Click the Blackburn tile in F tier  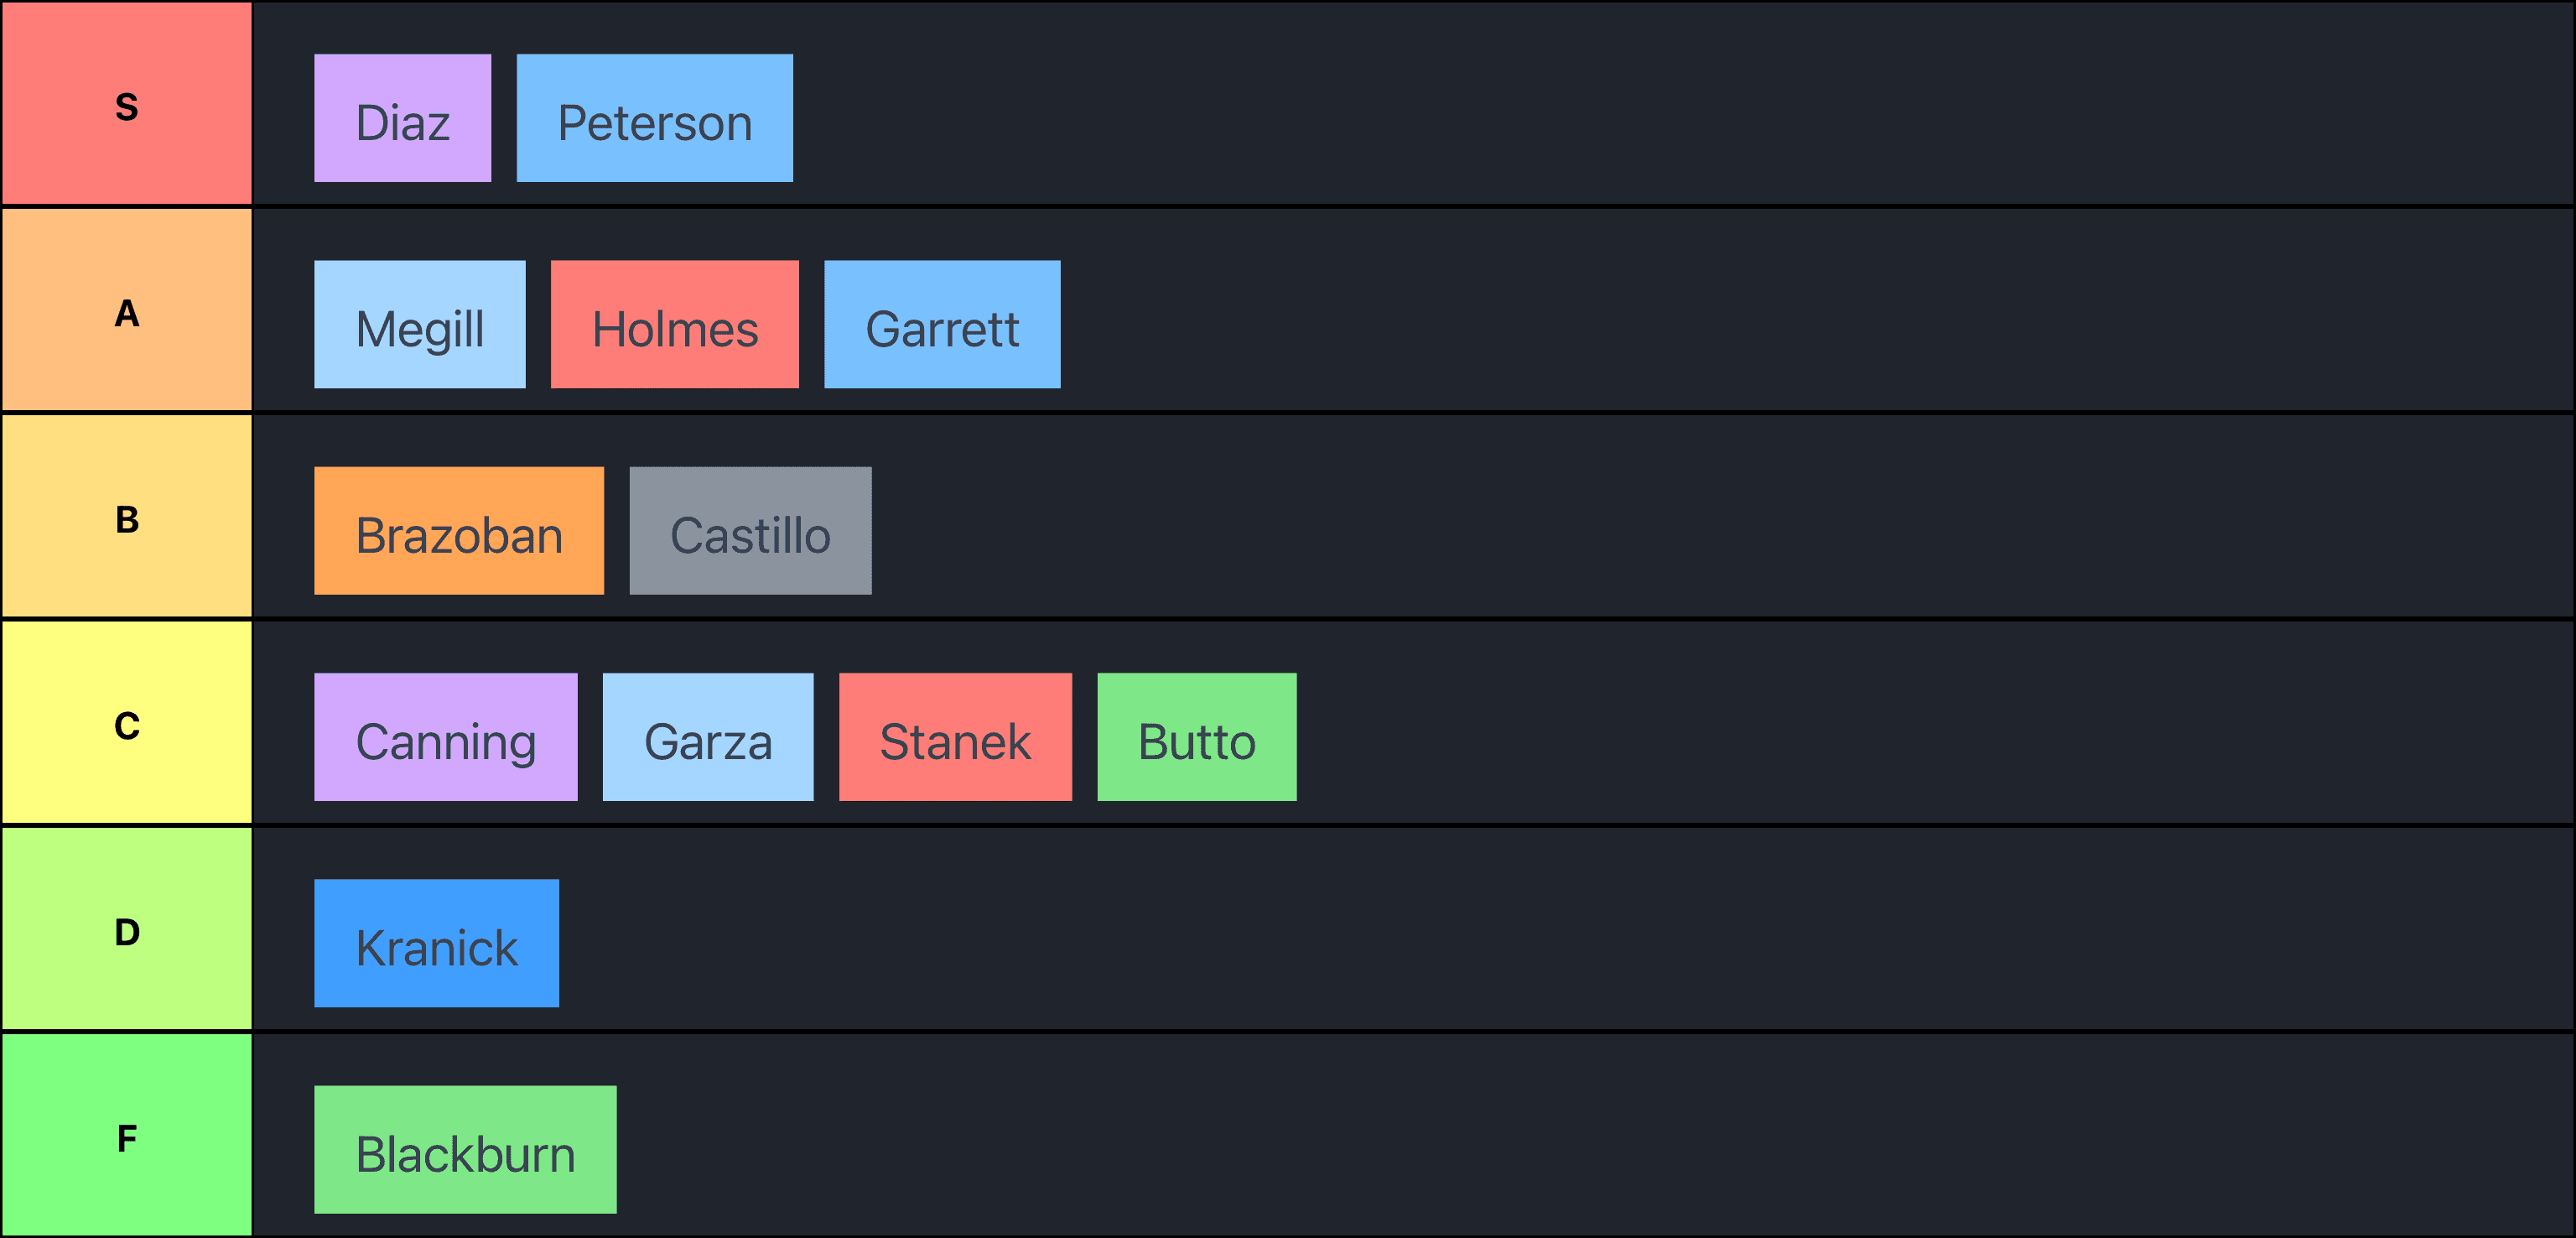465,1150
